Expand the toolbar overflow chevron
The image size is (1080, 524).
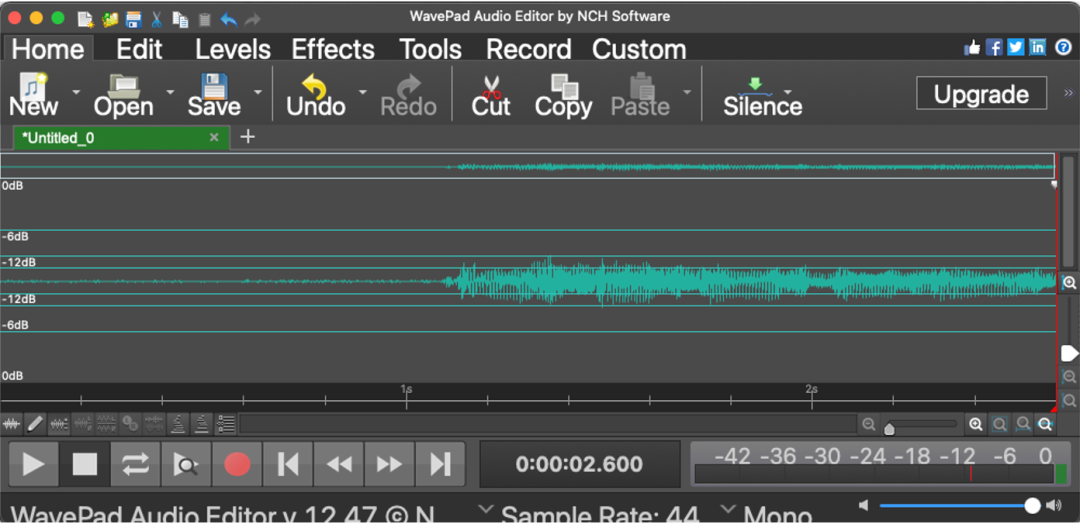click(x=1068, y=92)
